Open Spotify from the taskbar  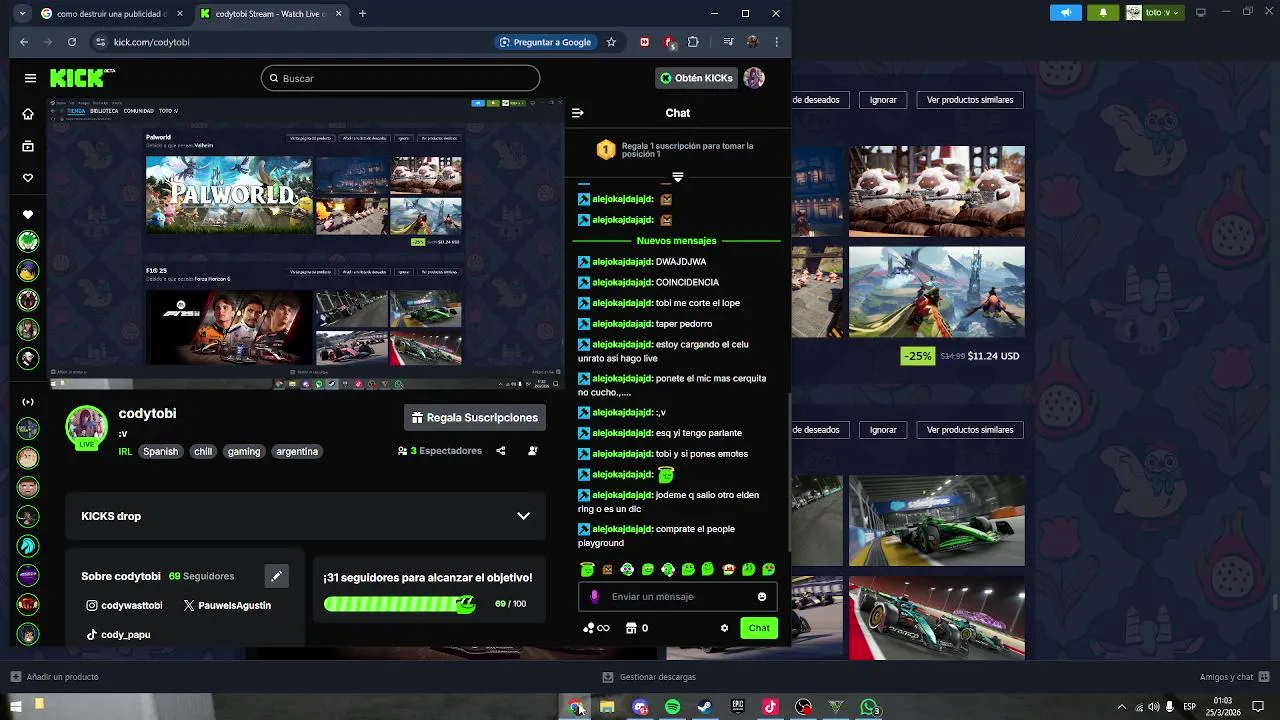click(673, 707)
